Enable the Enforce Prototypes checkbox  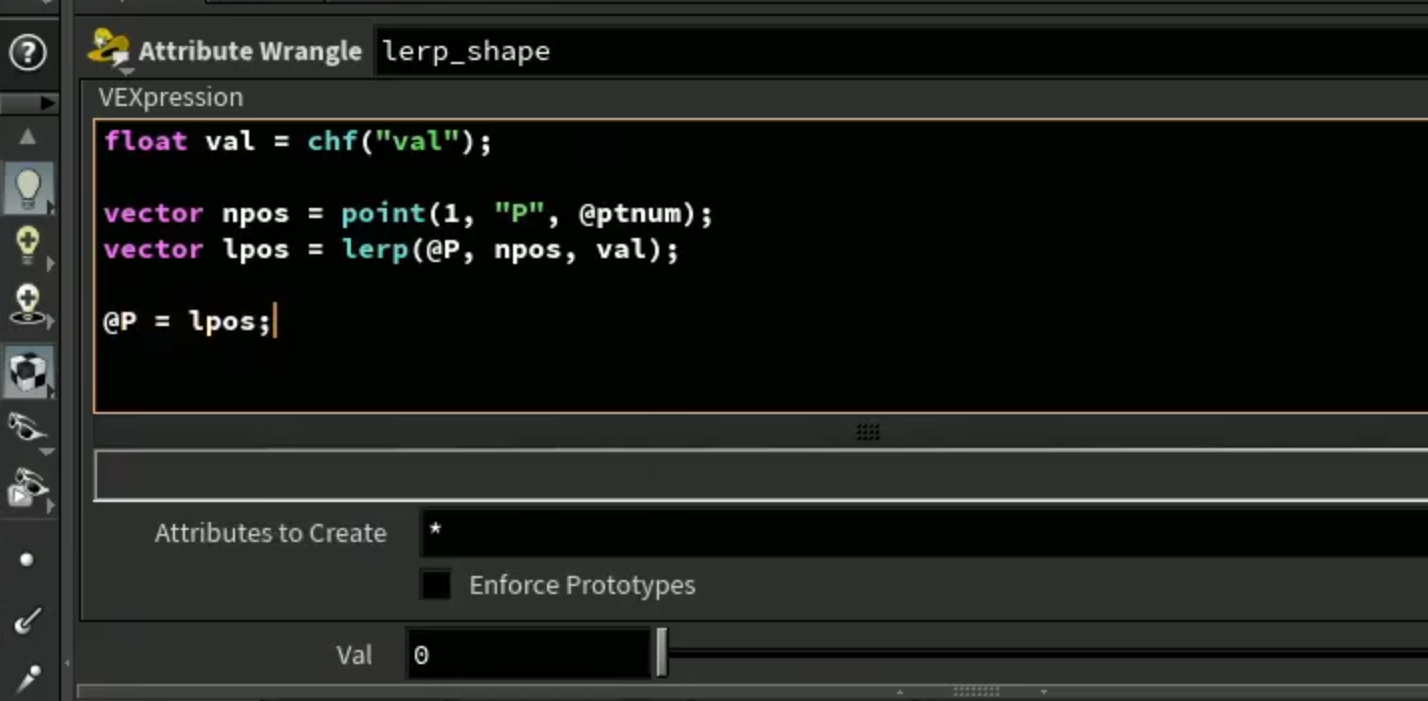(436, 585)
